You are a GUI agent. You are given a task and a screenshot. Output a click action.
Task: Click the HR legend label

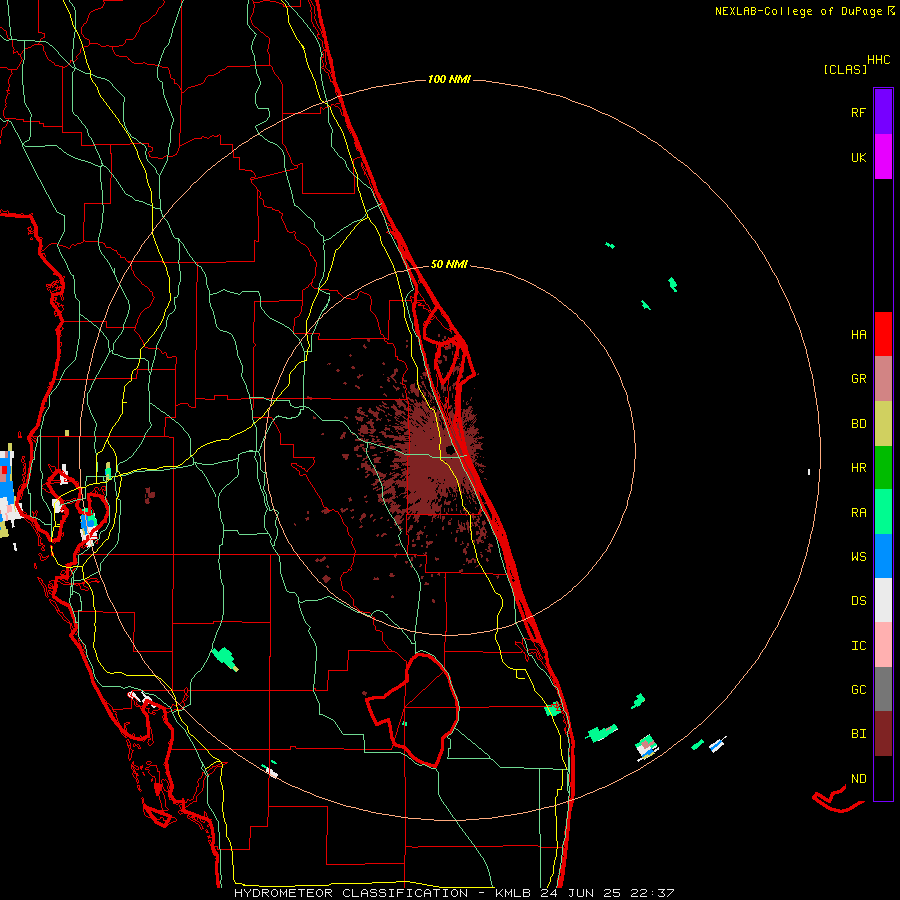[x=858, y=468]
